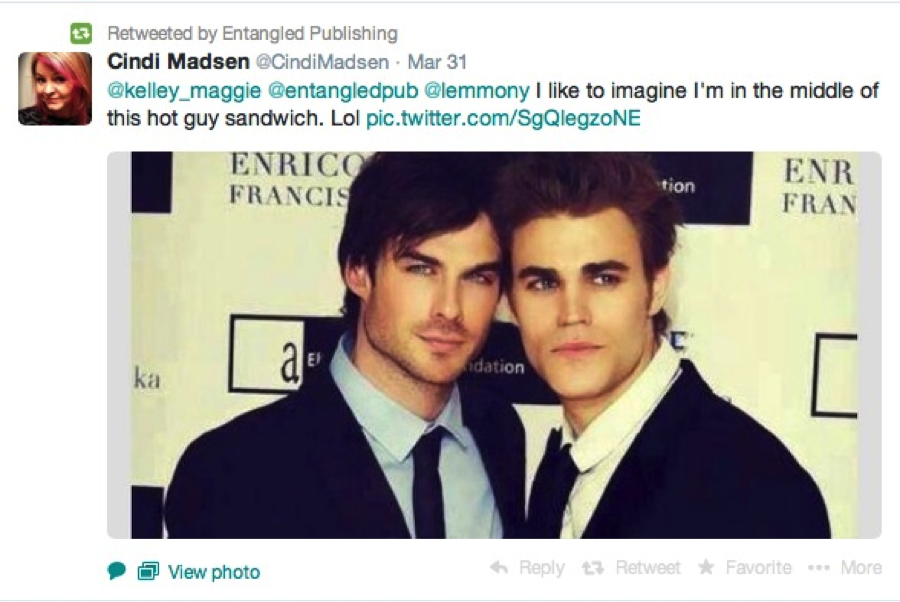This screenshot has height=602, width=900.
Task: Open the Mar 31 tweet timestamp
Action: (x=437, y=62)
